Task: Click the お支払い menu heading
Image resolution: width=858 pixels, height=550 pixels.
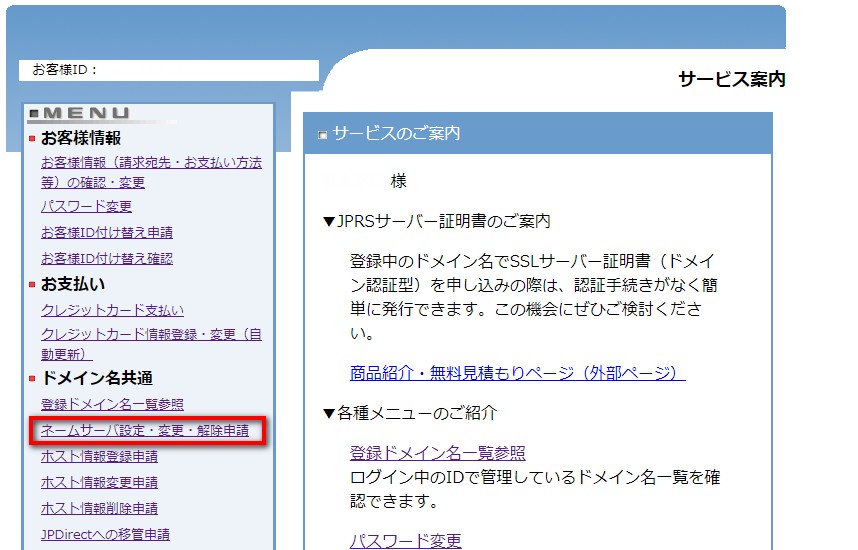Action: (73, 284)
